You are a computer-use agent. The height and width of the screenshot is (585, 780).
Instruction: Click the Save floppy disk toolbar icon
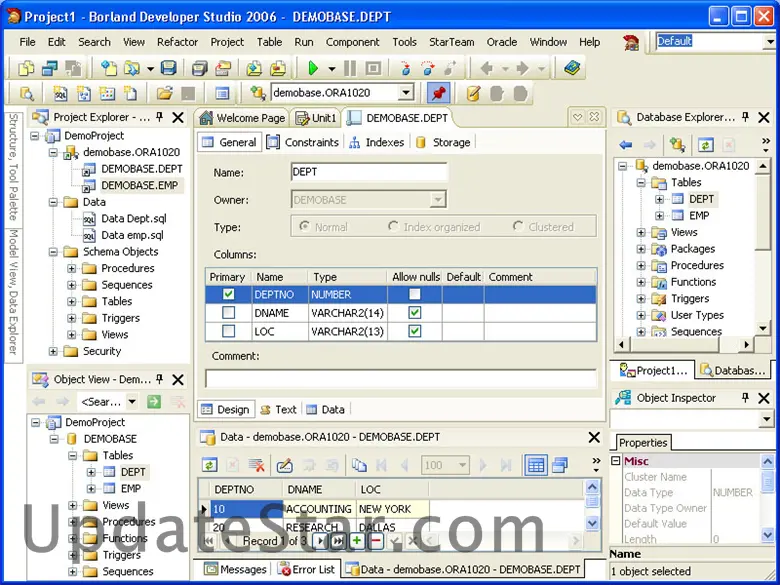(x=169, y=68)
